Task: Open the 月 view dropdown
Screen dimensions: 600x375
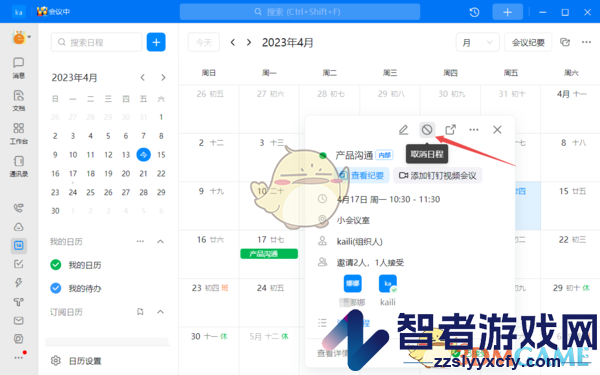Action: coord(477,42)
